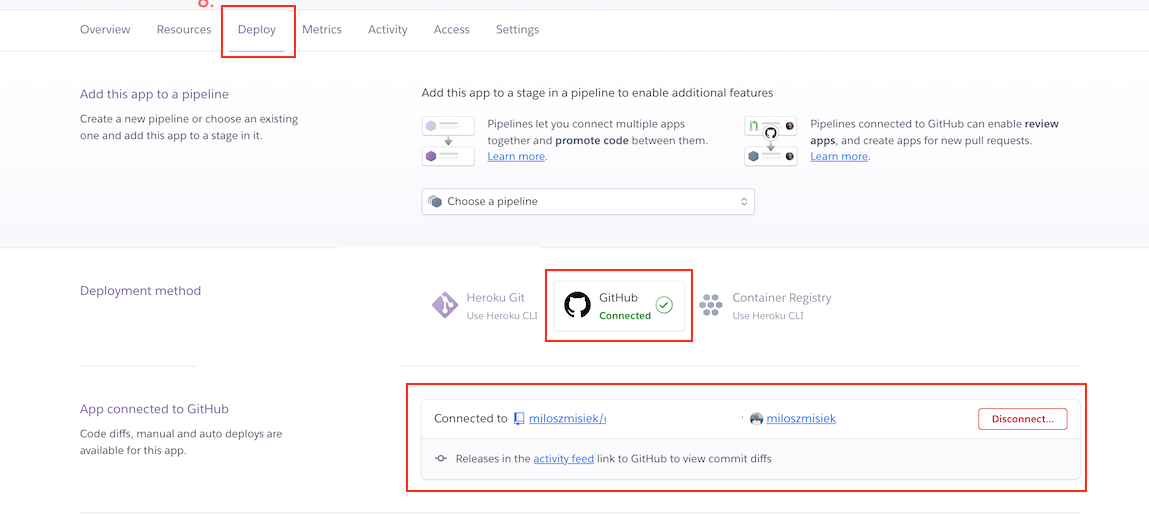Screen dimensions: 1149x514
Task: Click Learn more under review apps
Action: 839,156
